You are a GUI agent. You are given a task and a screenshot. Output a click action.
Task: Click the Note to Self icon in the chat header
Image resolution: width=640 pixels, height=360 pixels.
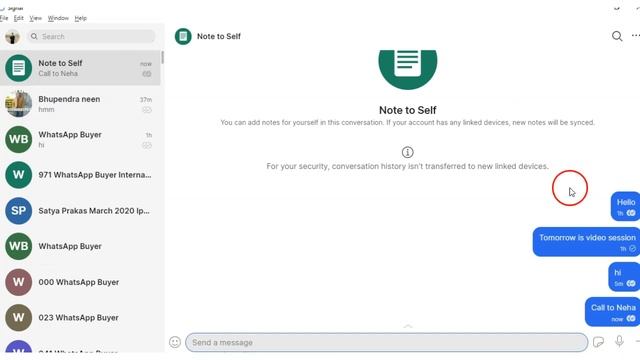(x=183, y=37)
